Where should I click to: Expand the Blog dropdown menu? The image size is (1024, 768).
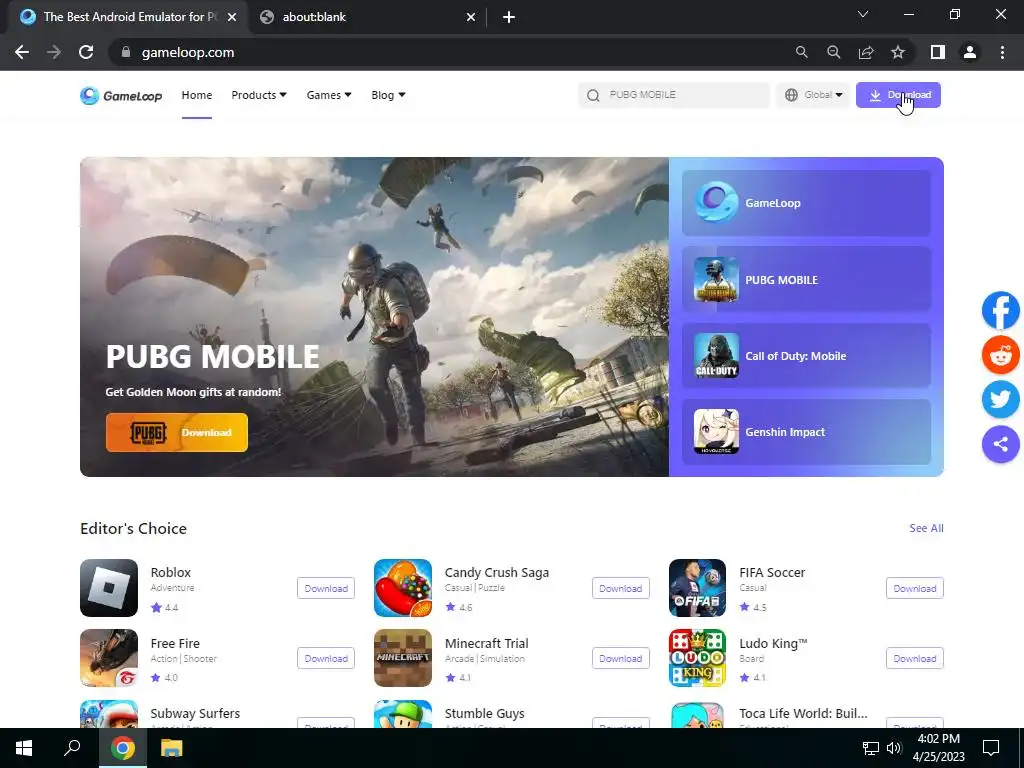(389, 95)
